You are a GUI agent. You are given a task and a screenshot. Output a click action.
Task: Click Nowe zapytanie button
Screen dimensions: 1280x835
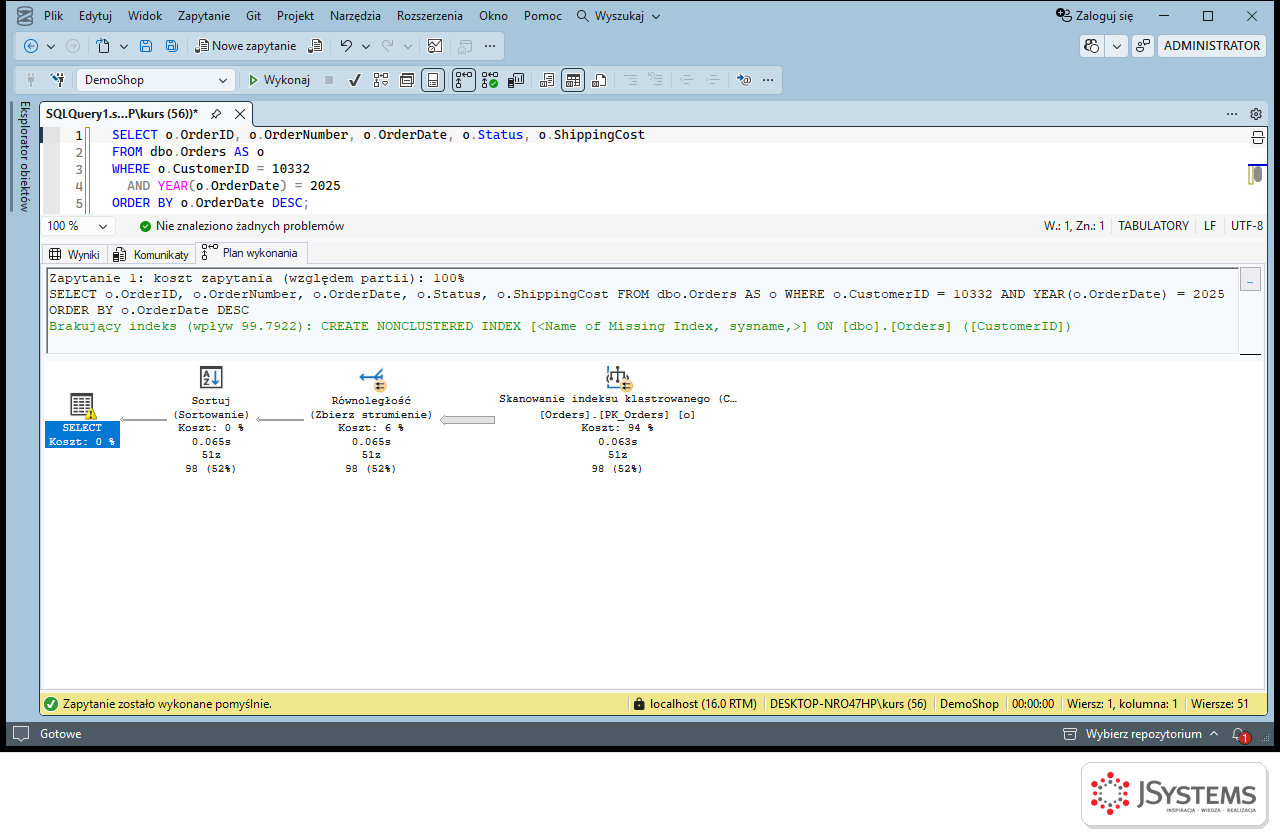point(246,46)
